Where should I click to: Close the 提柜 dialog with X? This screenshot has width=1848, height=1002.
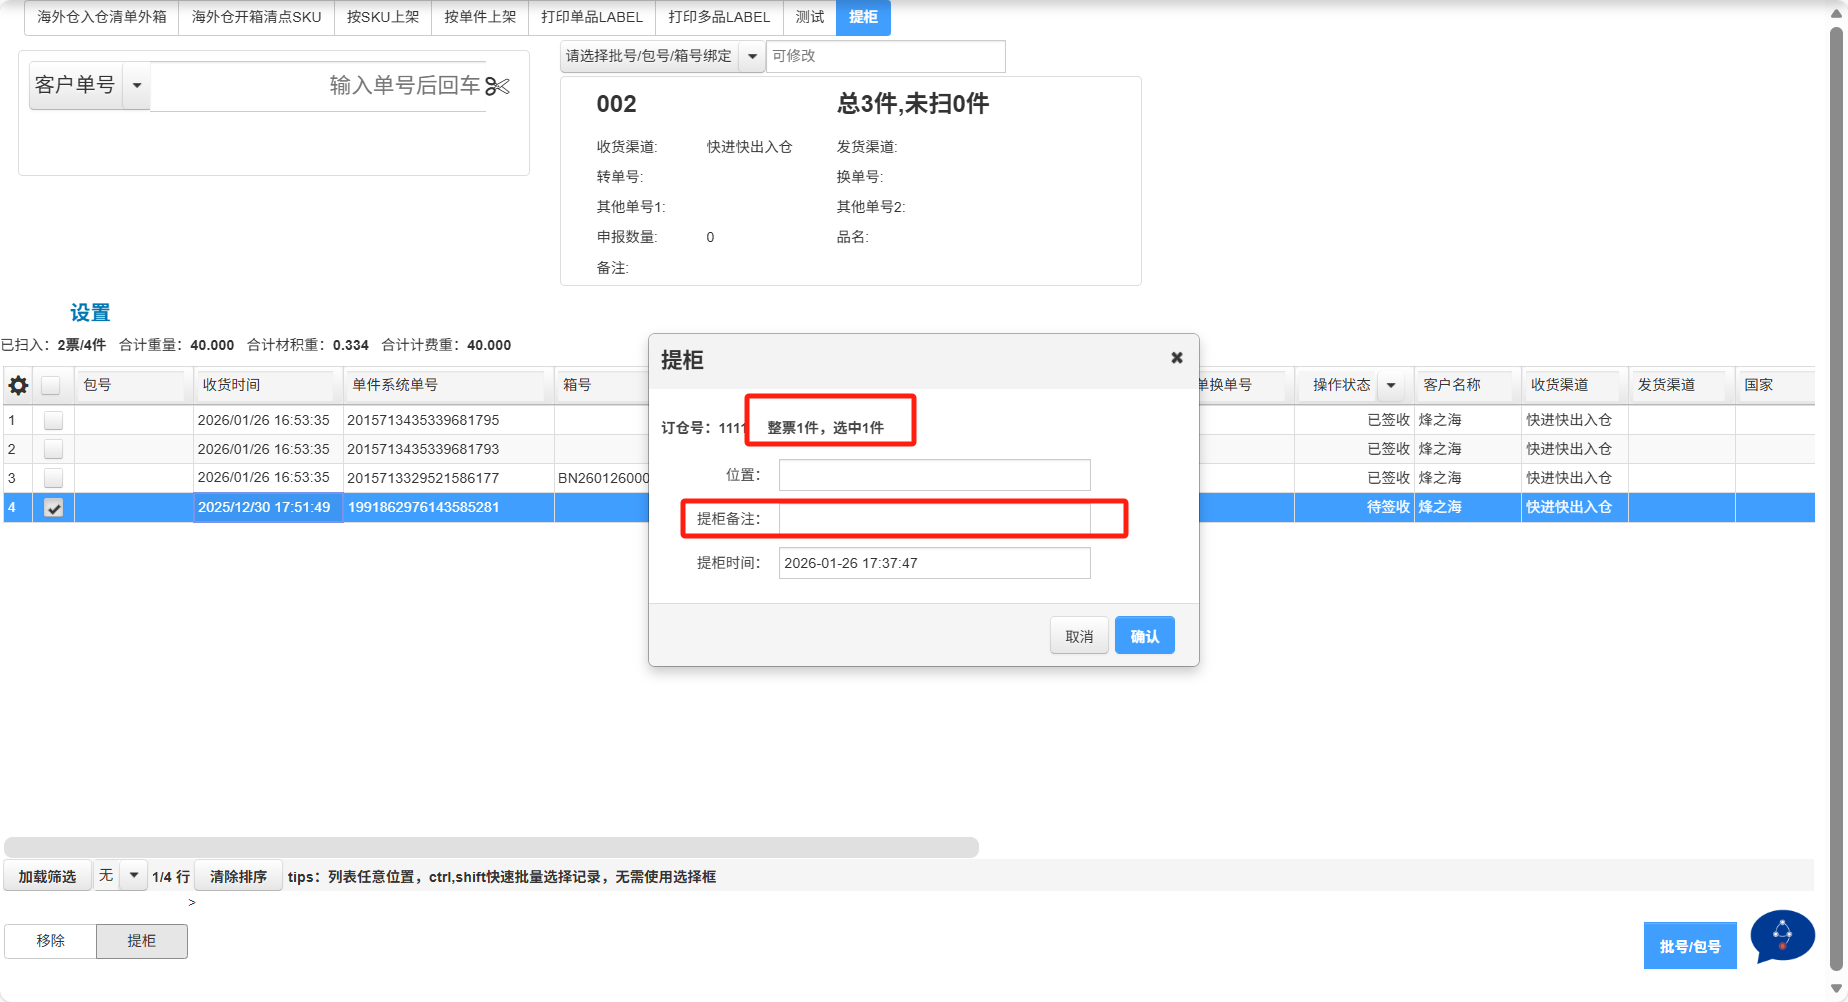click(x=1177, y=358)
